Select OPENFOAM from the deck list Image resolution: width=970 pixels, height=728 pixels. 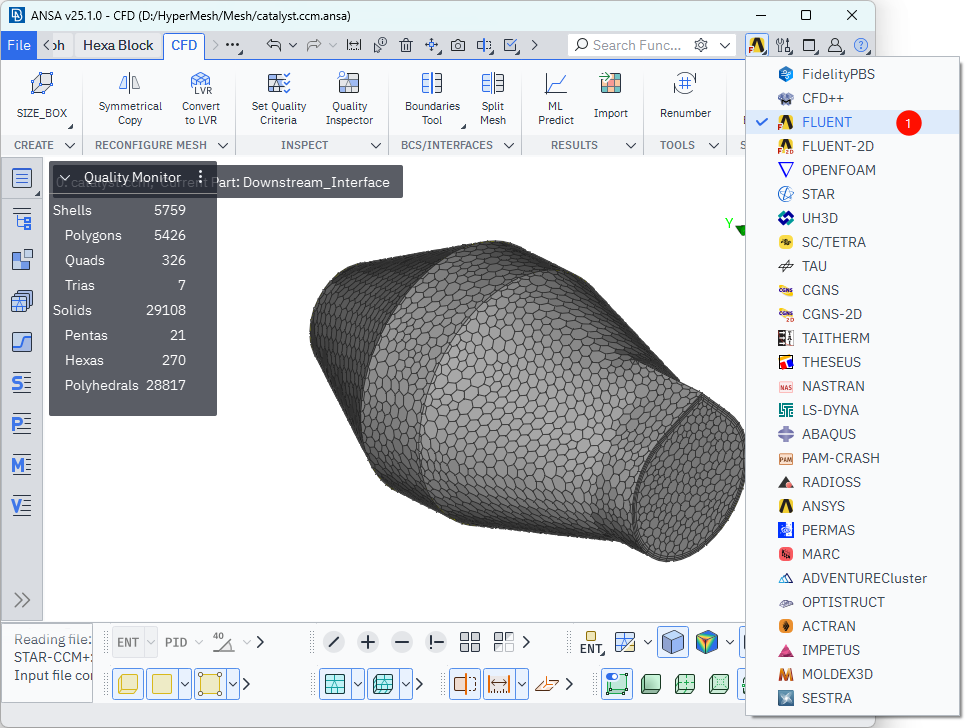point(838,170)
